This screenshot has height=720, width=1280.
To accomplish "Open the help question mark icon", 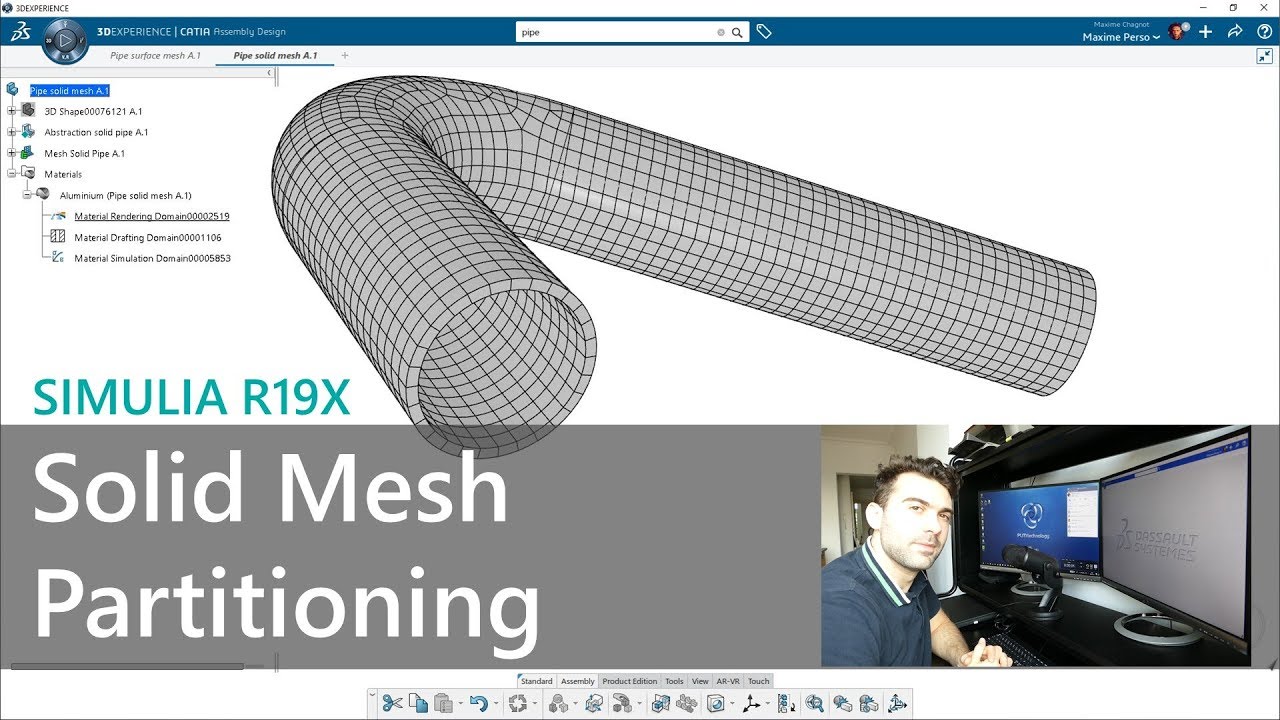I will [x=1264, y=32].
